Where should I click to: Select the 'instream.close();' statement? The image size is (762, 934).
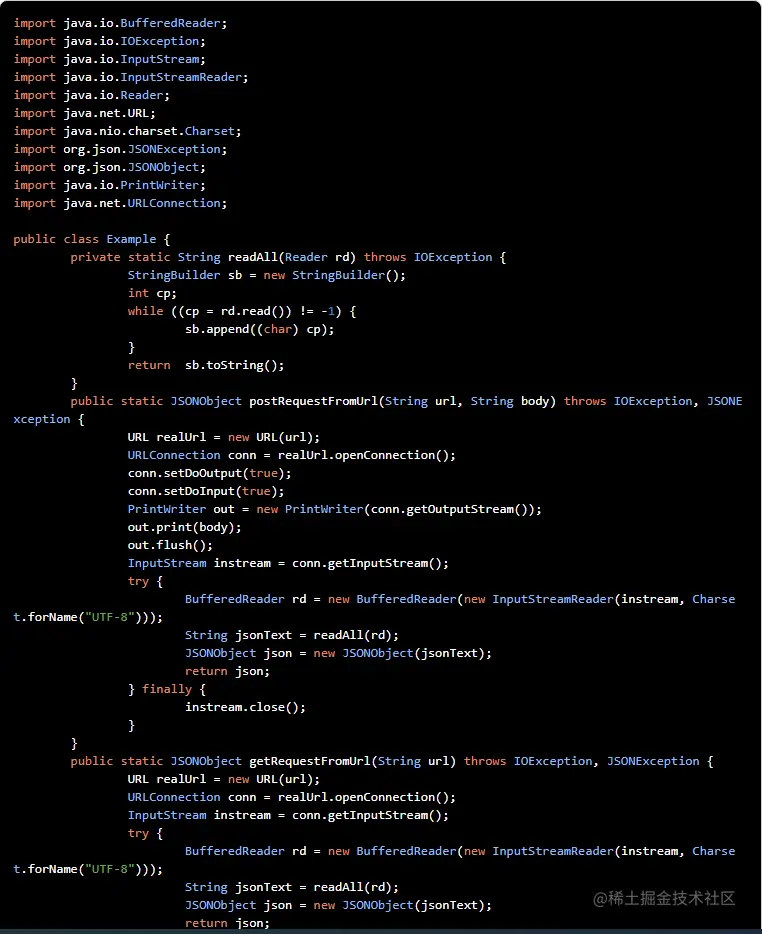(245, 707)
